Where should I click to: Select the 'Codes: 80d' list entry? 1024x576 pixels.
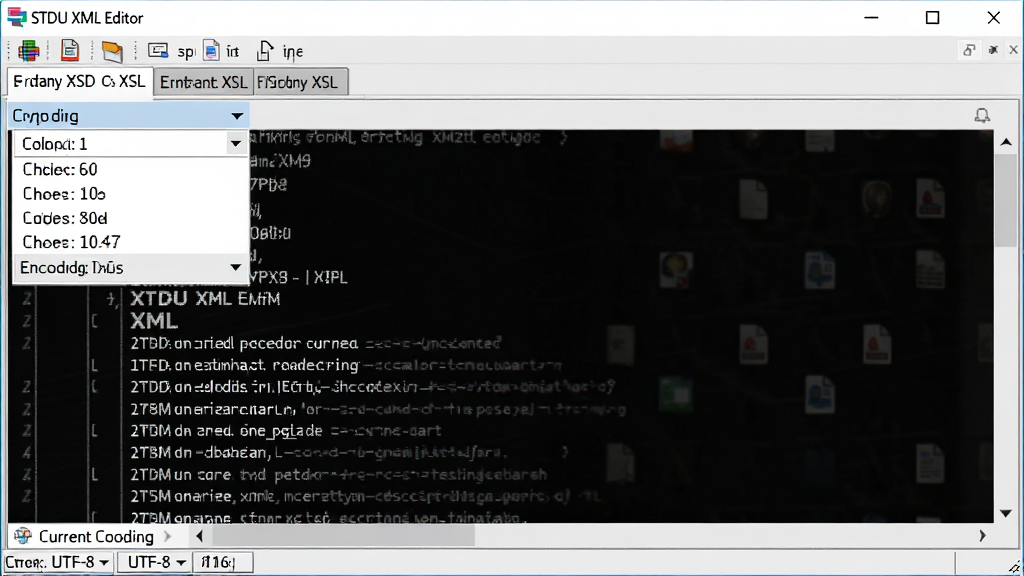pyautogui.click(x=131, y=218)
